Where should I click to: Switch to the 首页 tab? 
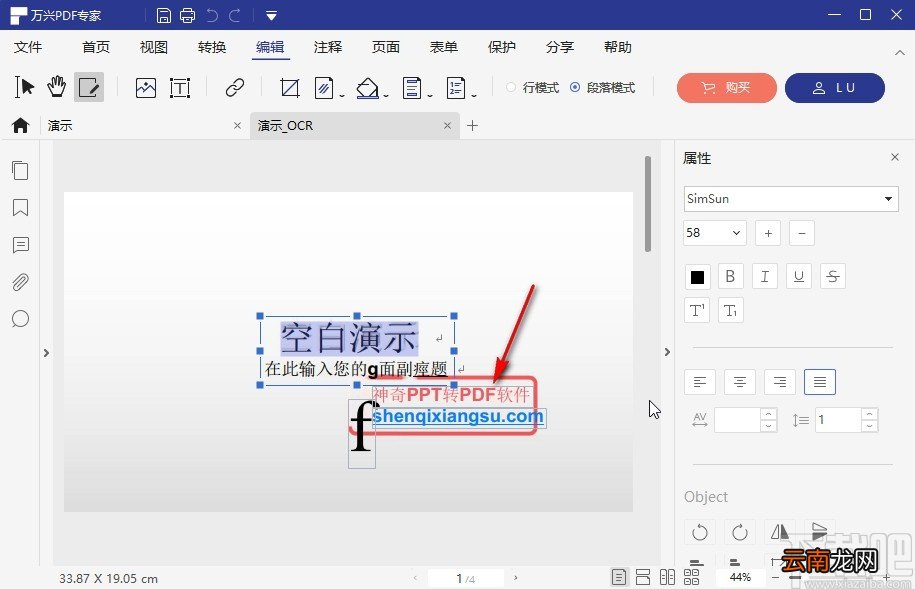96,47
